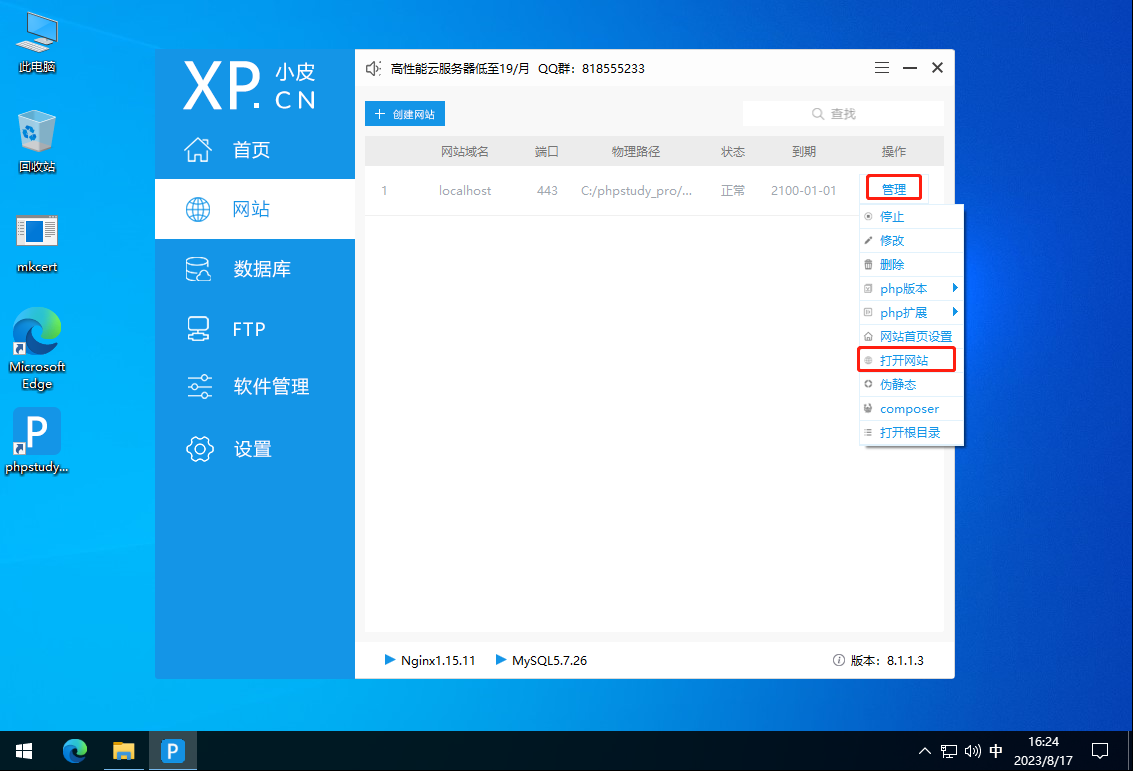Click the 2100-01-01 expiry cell

[x=803, y=190]
